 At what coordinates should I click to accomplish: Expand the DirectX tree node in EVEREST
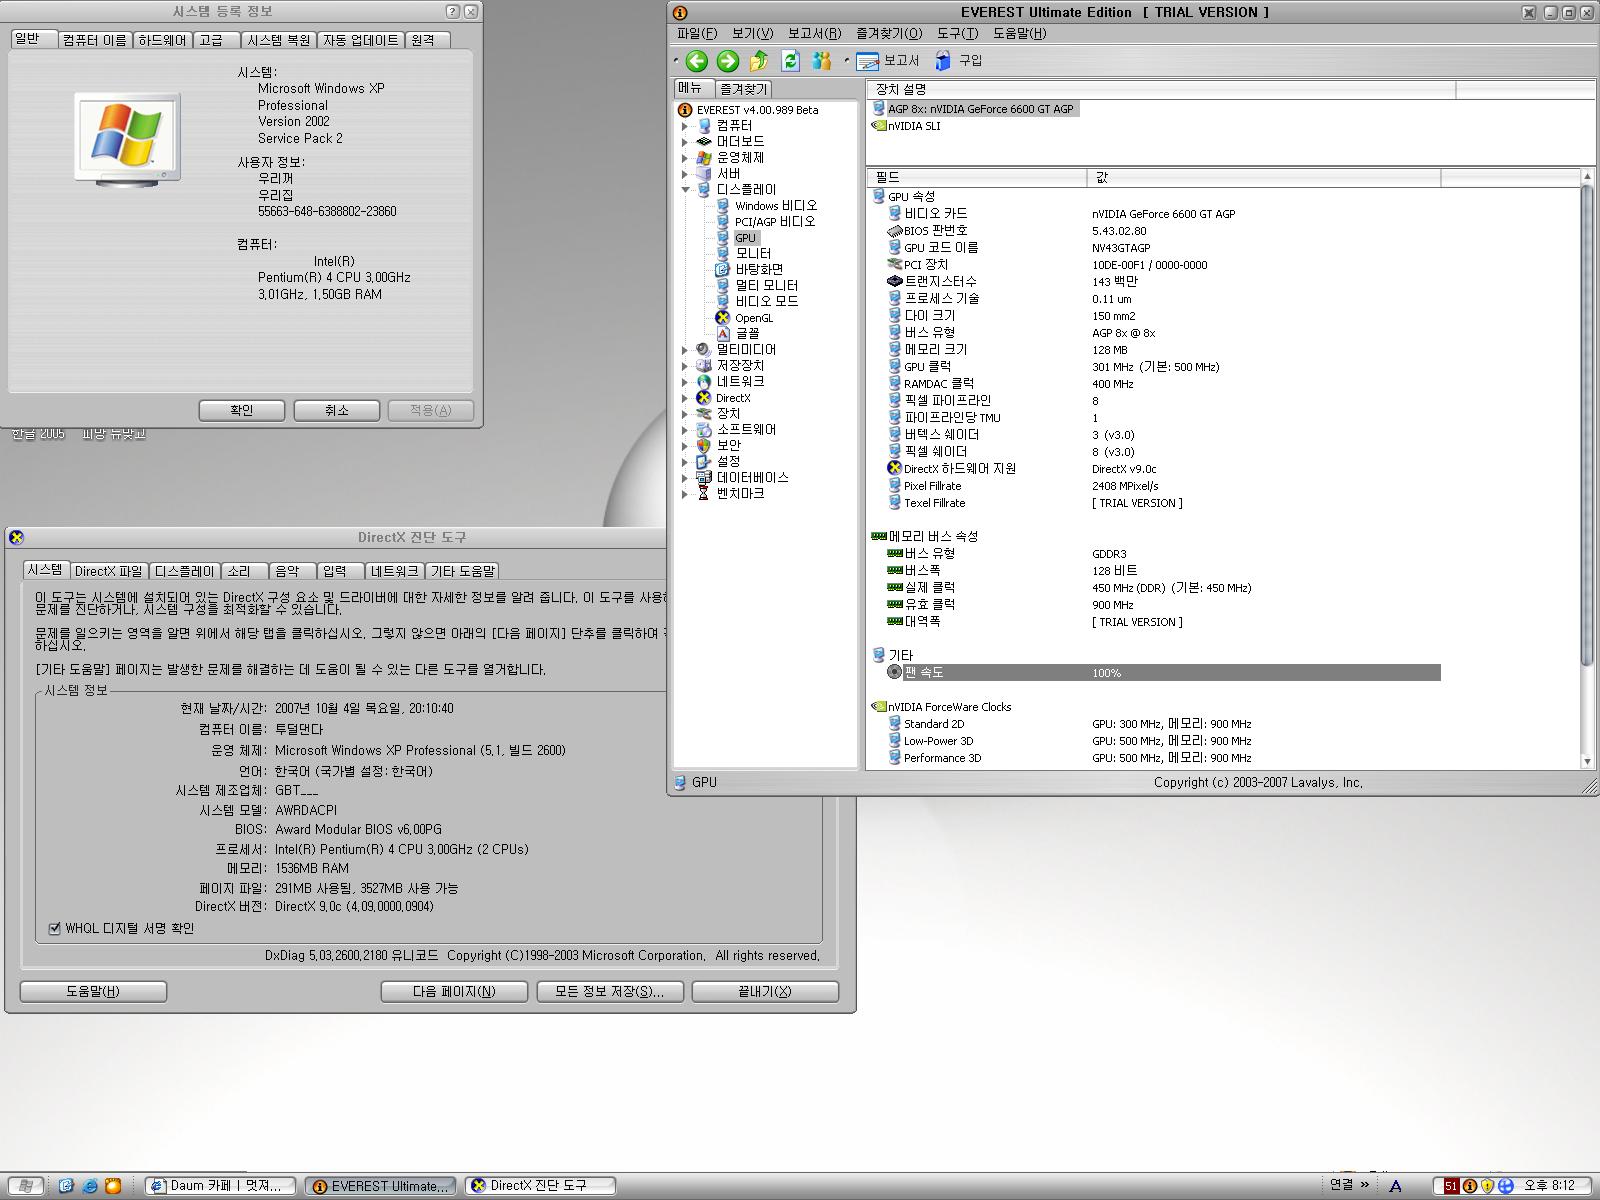[685, 398]
